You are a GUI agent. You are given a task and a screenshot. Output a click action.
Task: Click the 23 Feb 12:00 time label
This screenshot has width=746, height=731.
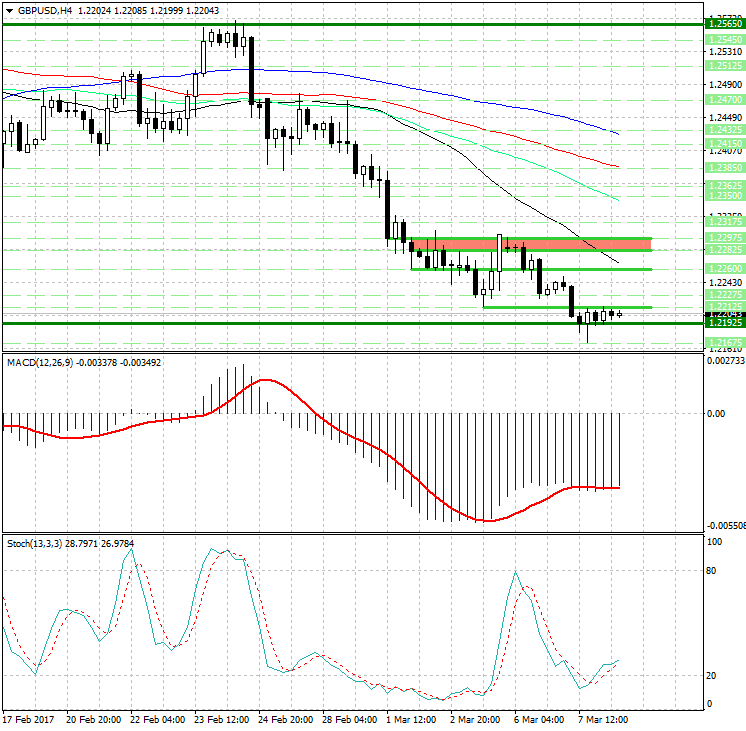pos(220,720)
